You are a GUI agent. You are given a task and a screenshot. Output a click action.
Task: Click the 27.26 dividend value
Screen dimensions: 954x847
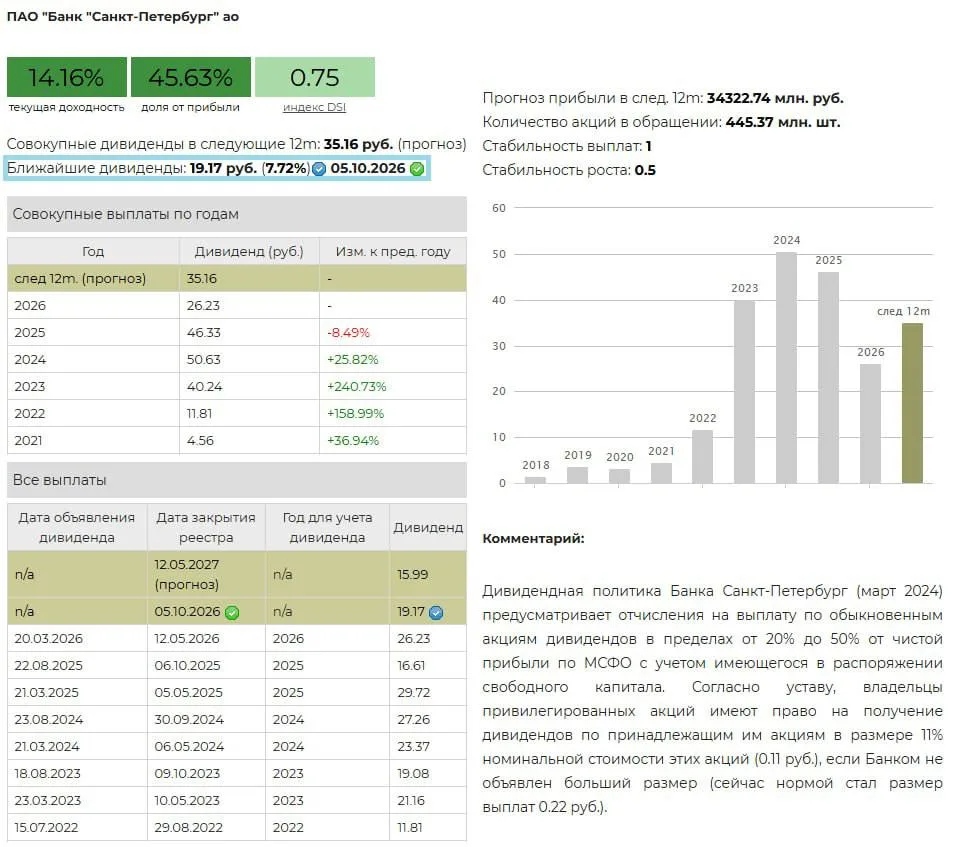click(414, 720)
